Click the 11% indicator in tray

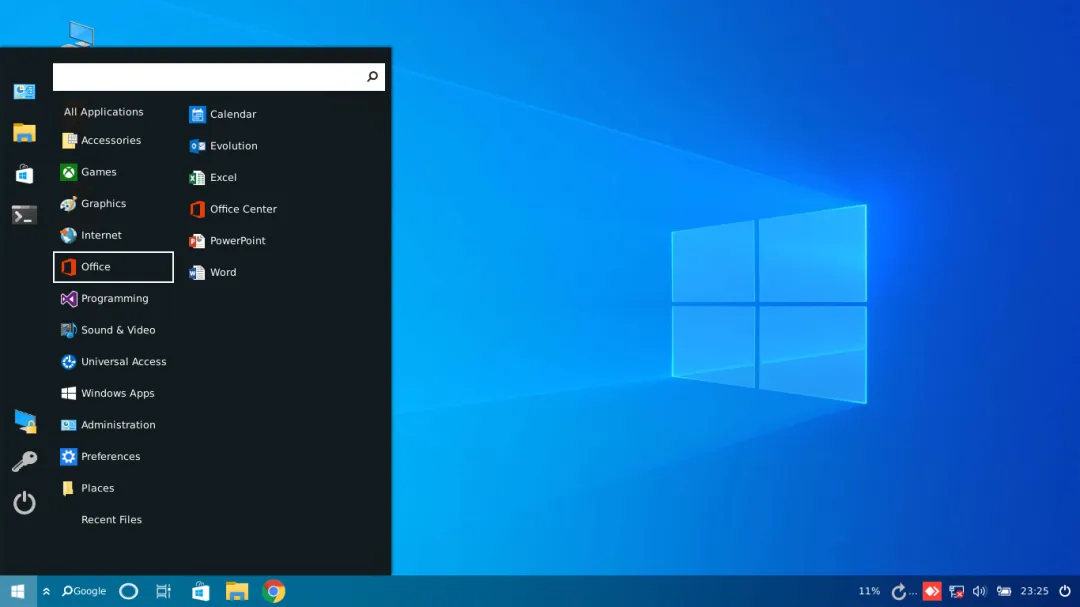pyautogui.click(x=869, y=592)
